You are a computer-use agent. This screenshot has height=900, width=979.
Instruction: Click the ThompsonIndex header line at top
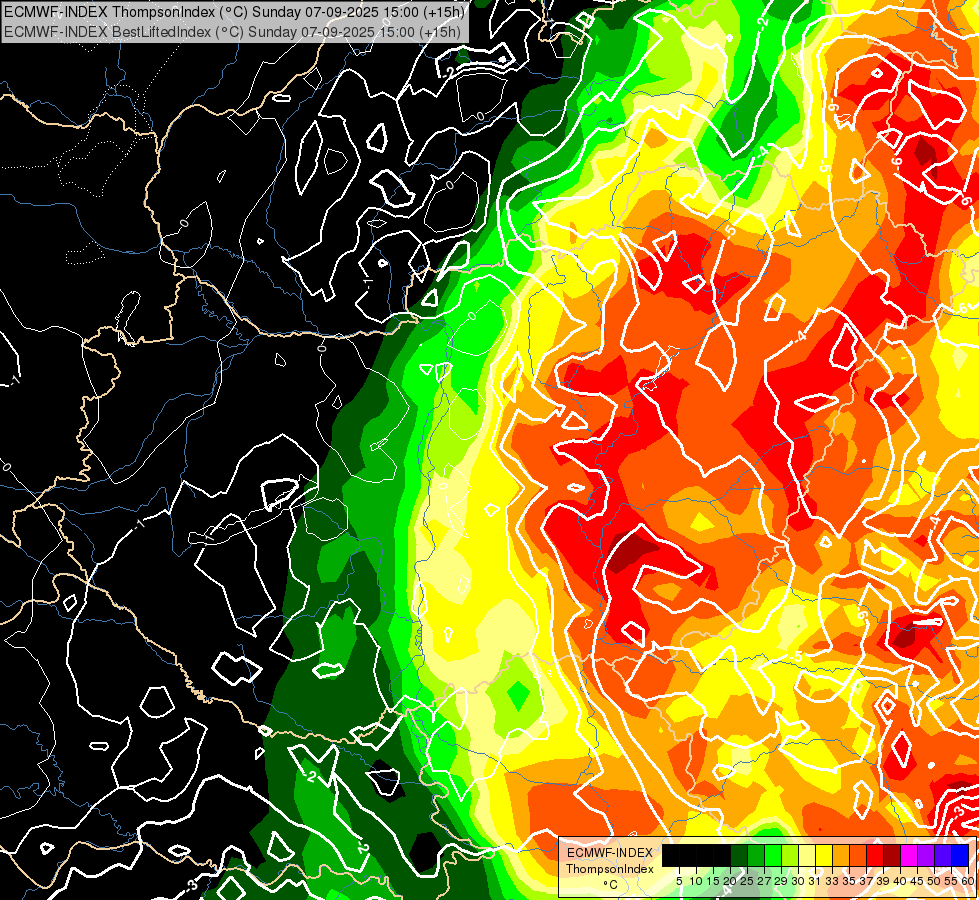pos(234,11)
